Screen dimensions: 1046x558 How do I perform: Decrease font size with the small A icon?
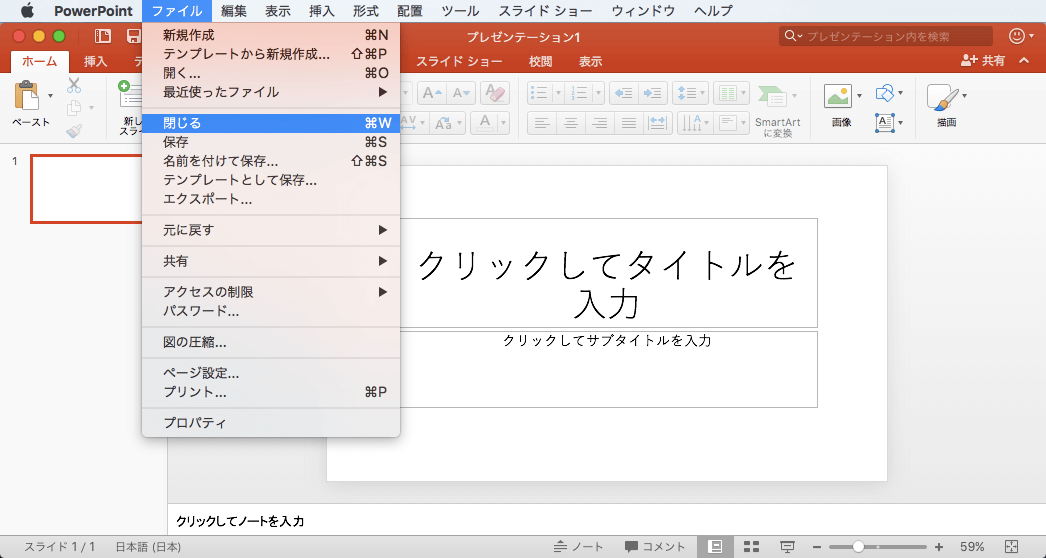461,93
